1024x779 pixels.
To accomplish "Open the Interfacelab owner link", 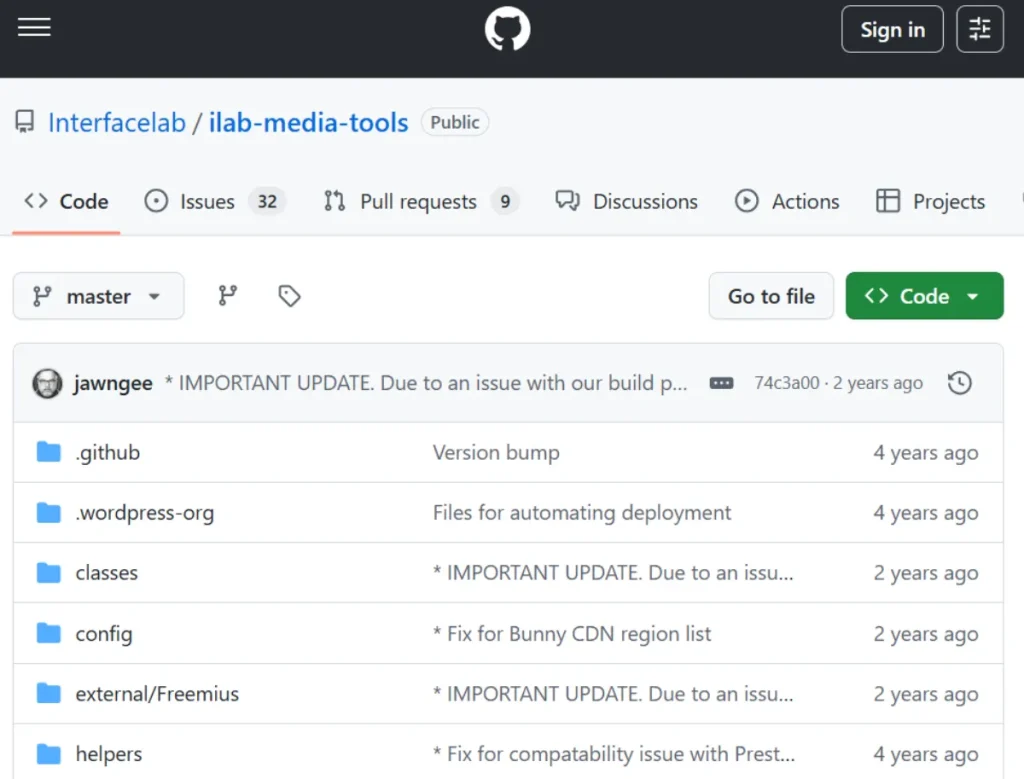I will coord(117,123).
